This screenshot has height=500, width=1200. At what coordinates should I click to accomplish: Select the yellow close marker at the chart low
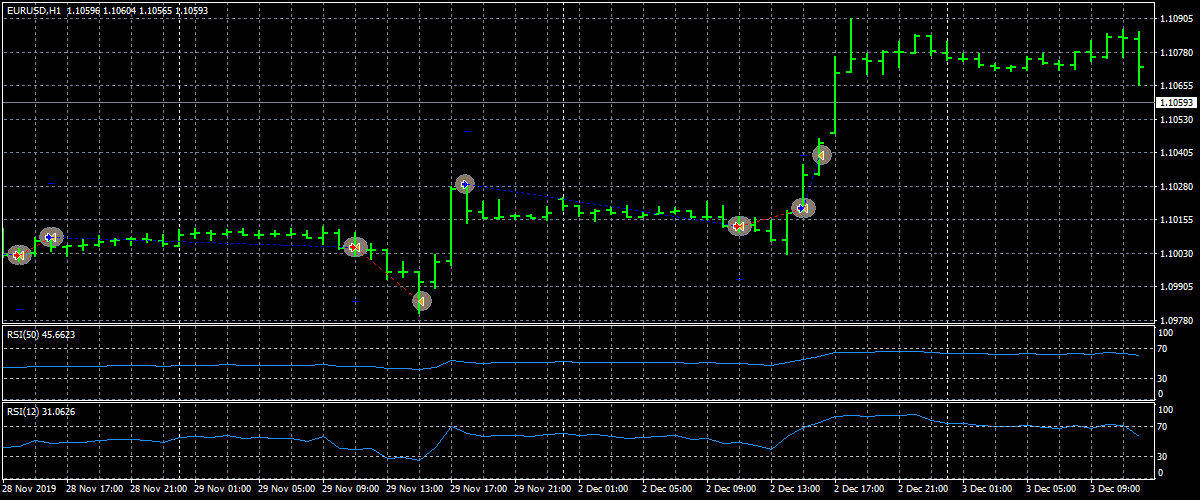pos(422,300)
